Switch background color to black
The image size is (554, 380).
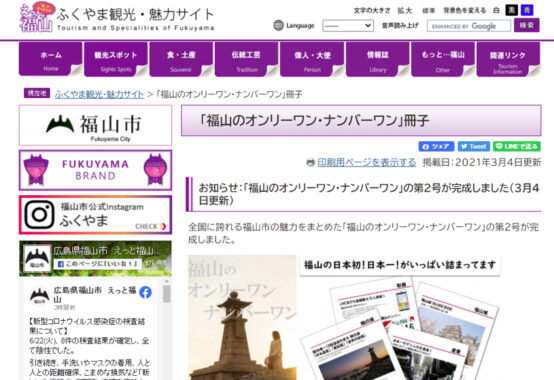[x=511, y=10]
